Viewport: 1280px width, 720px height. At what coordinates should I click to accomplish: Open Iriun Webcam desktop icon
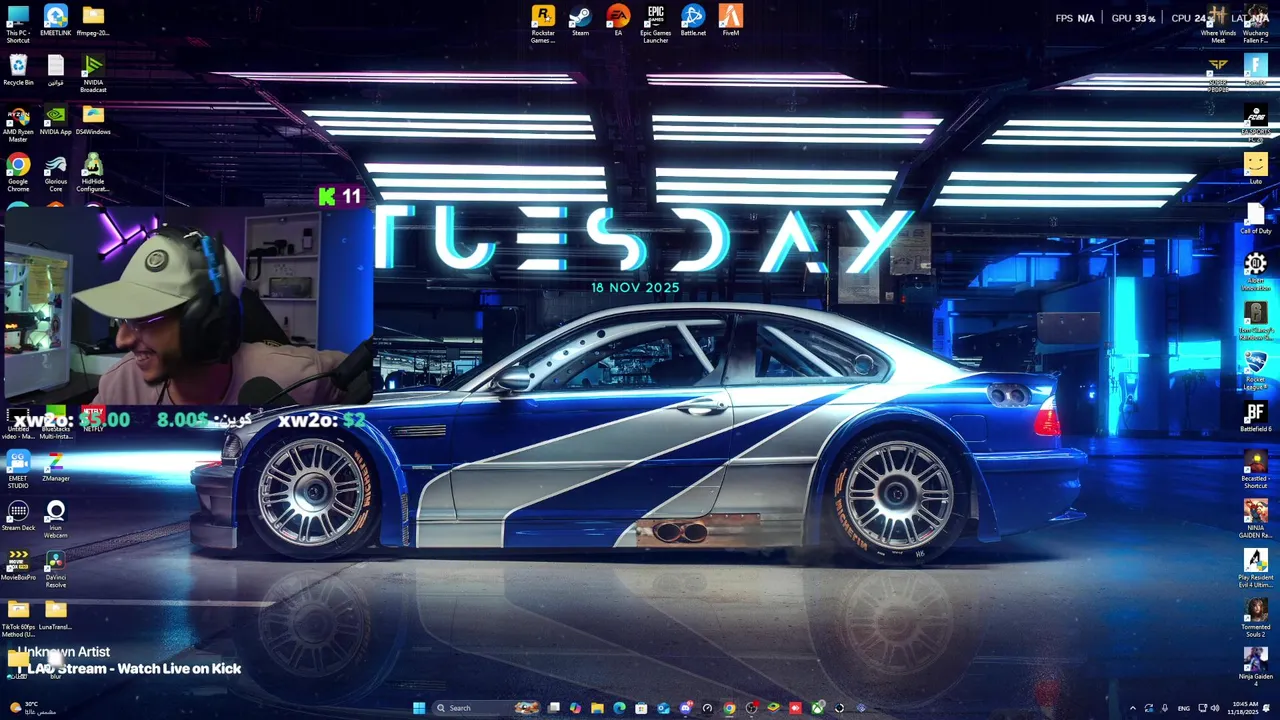[x=55, y=520]
